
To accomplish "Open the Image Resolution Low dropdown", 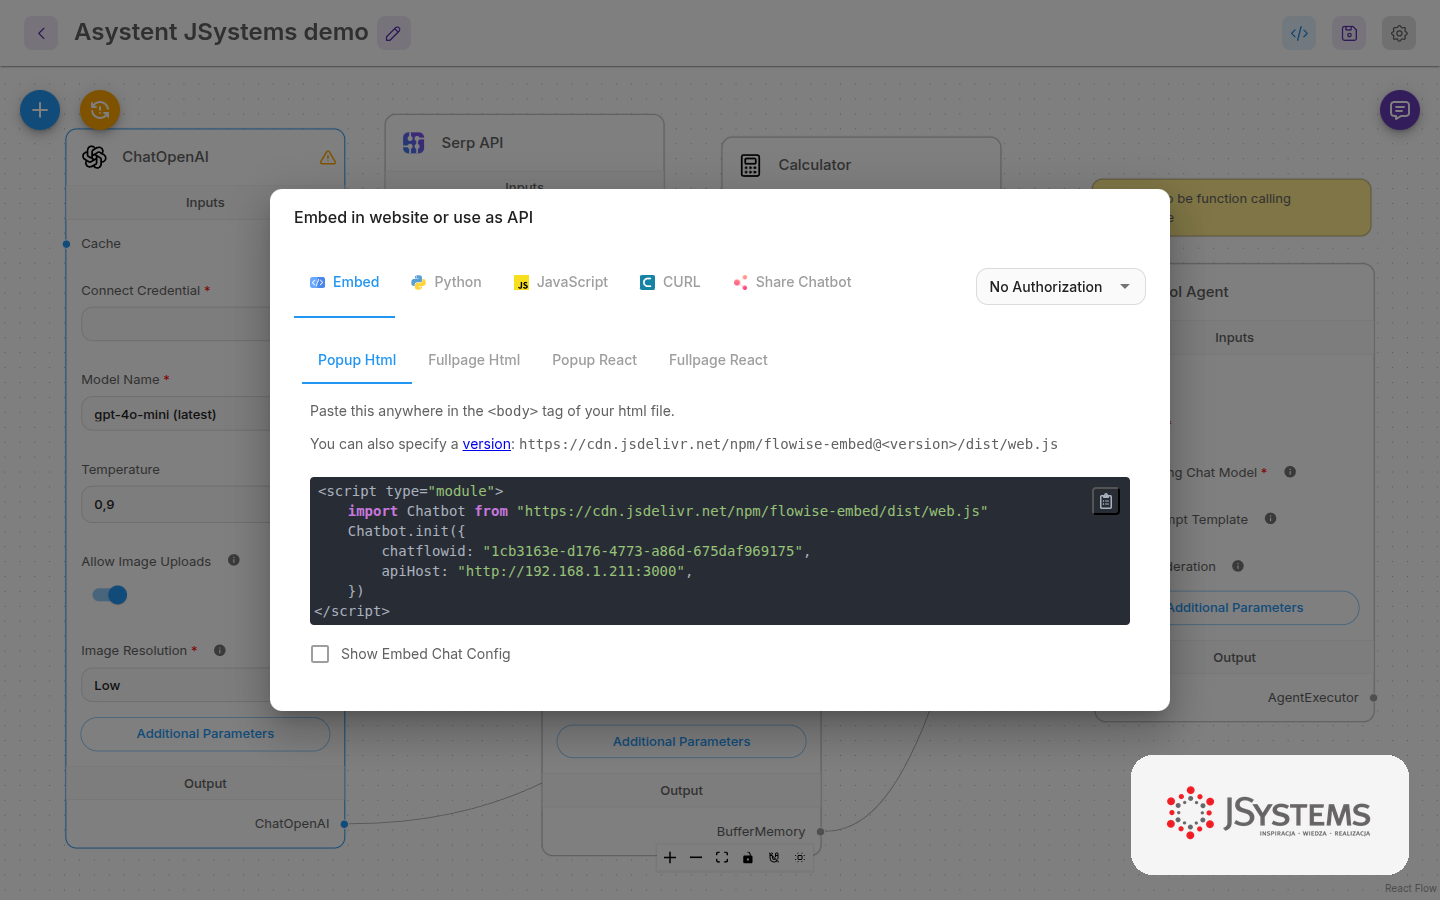I will point(176,685).
